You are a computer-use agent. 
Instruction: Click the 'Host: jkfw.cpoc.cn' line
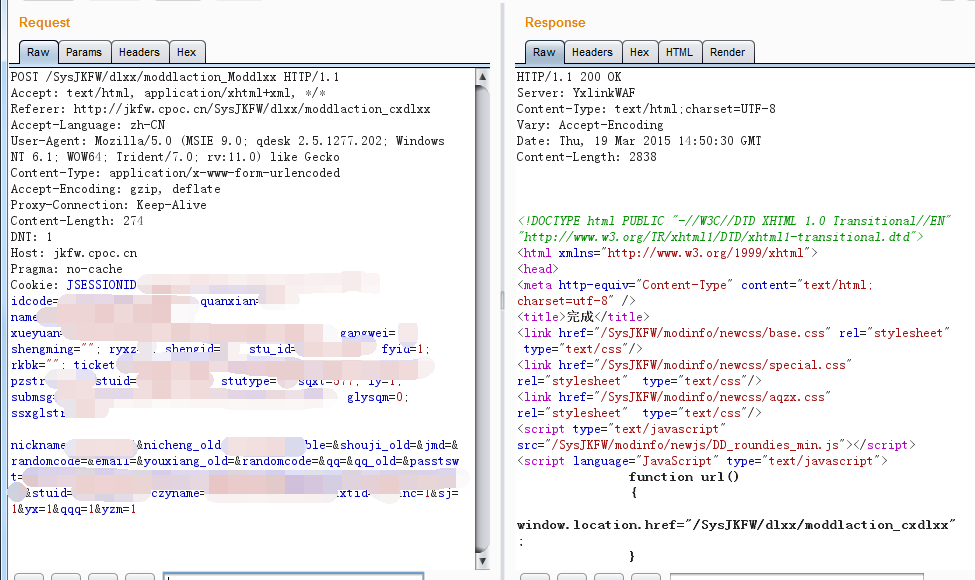point(74,253)
